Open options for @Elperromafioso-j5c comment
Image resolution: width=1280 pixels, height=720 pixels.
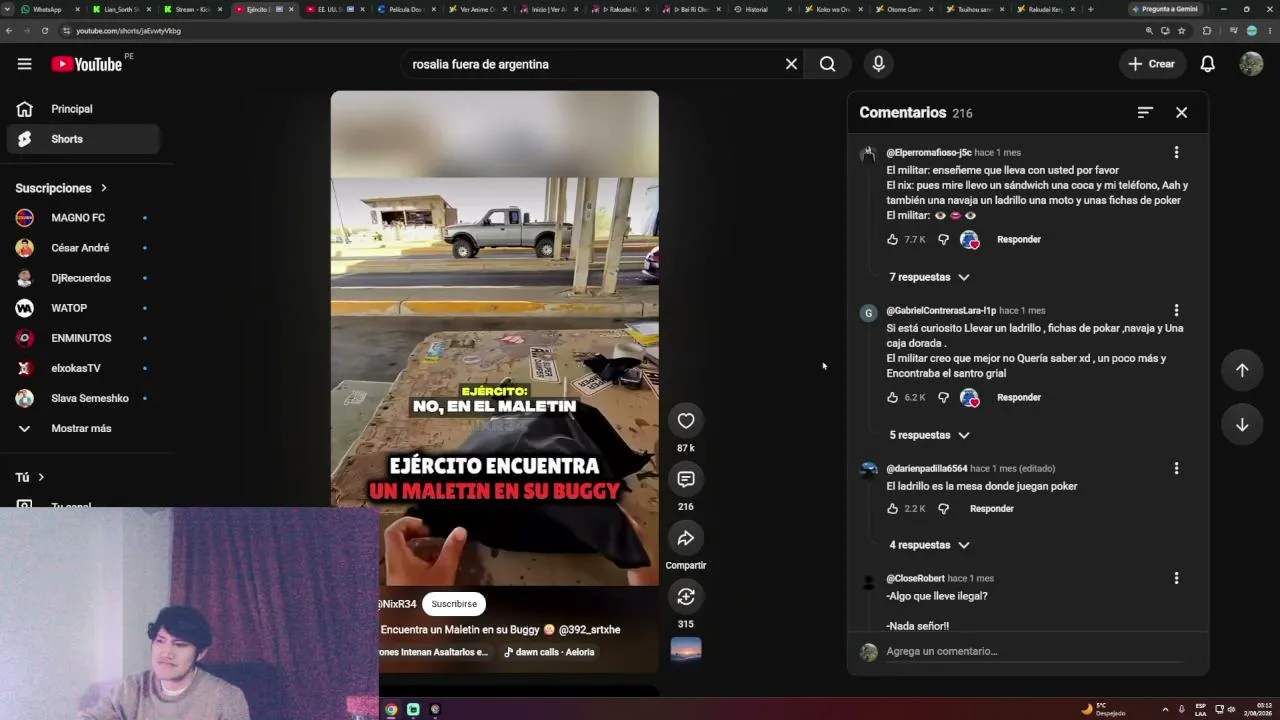click(1176, 152)
